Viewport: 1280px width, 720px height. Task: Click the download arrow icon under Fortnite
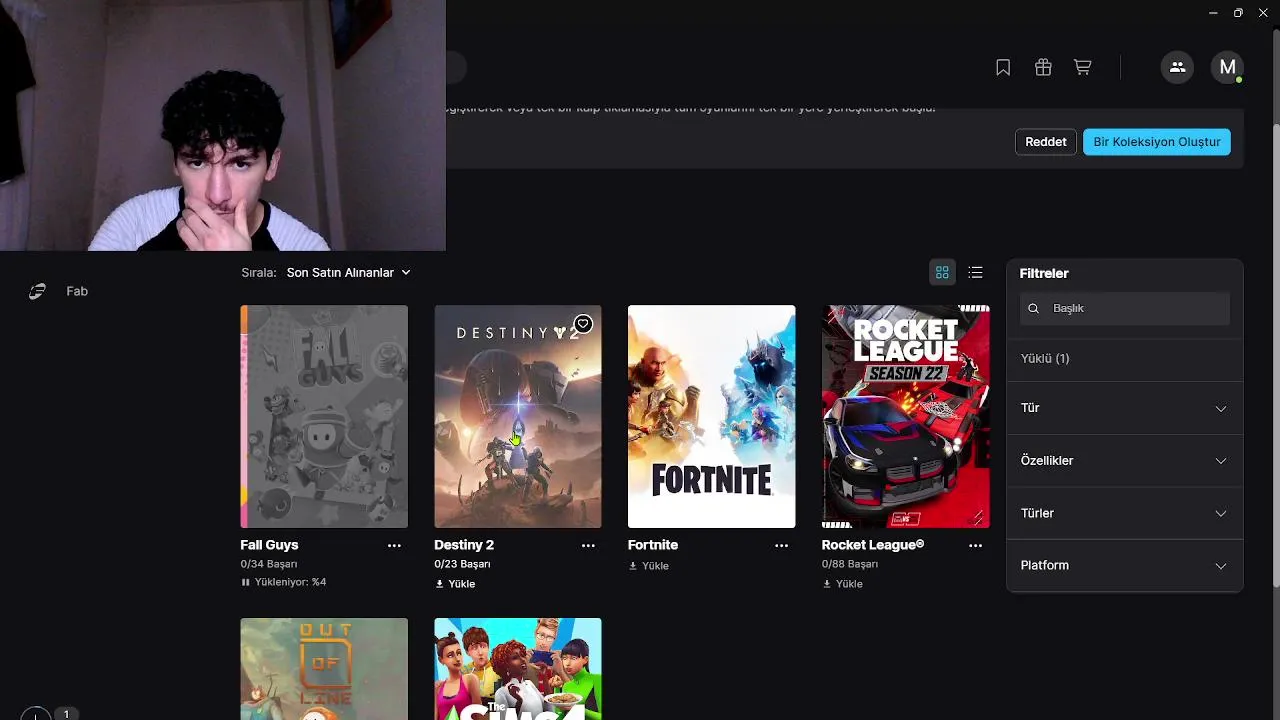click(x=633, y=566)
